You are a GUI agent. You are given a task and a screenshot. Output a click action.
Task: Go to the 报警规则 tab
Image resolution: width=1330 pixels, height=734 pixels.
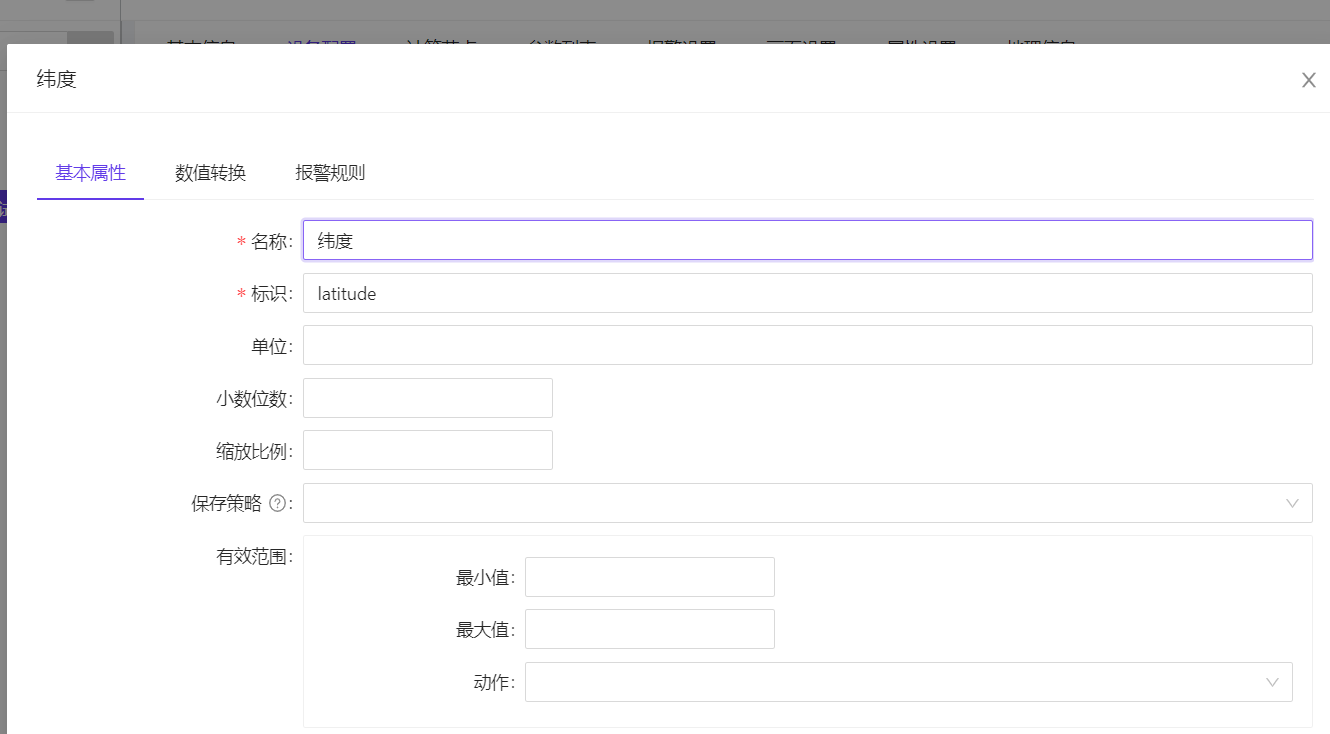pyautogui.click(x=330, y=173)
